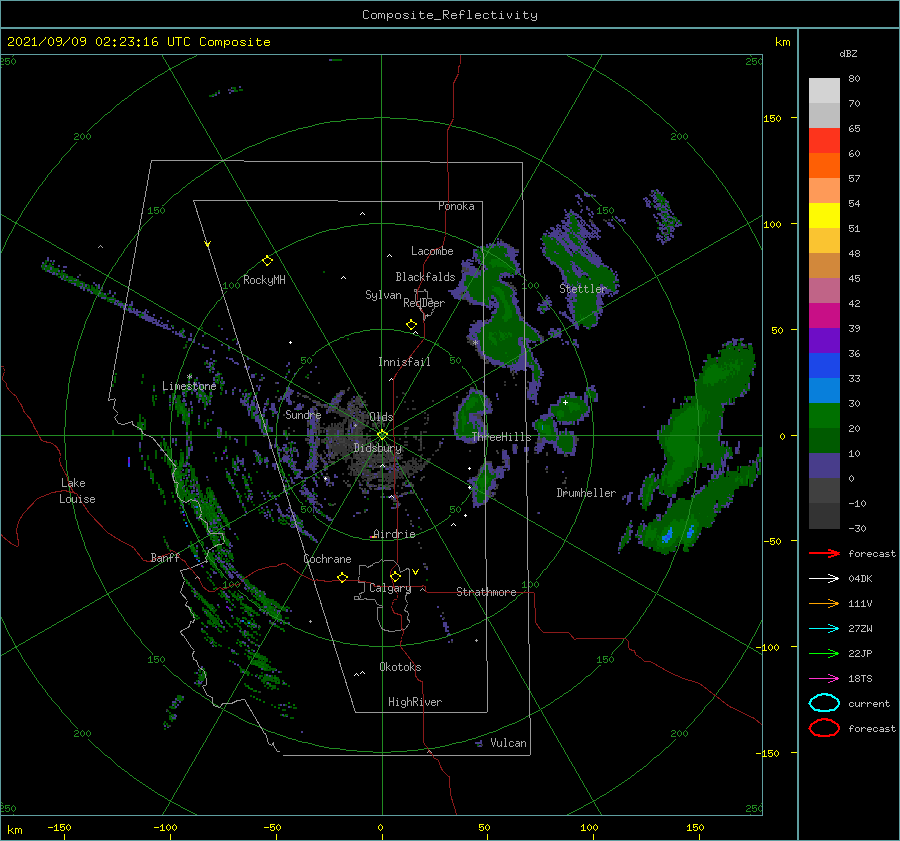The width and height of the screenshot is (900, 841).
Task: Click the yellow radar site diamond at Didsbury
Action: [x=382, y=435]
